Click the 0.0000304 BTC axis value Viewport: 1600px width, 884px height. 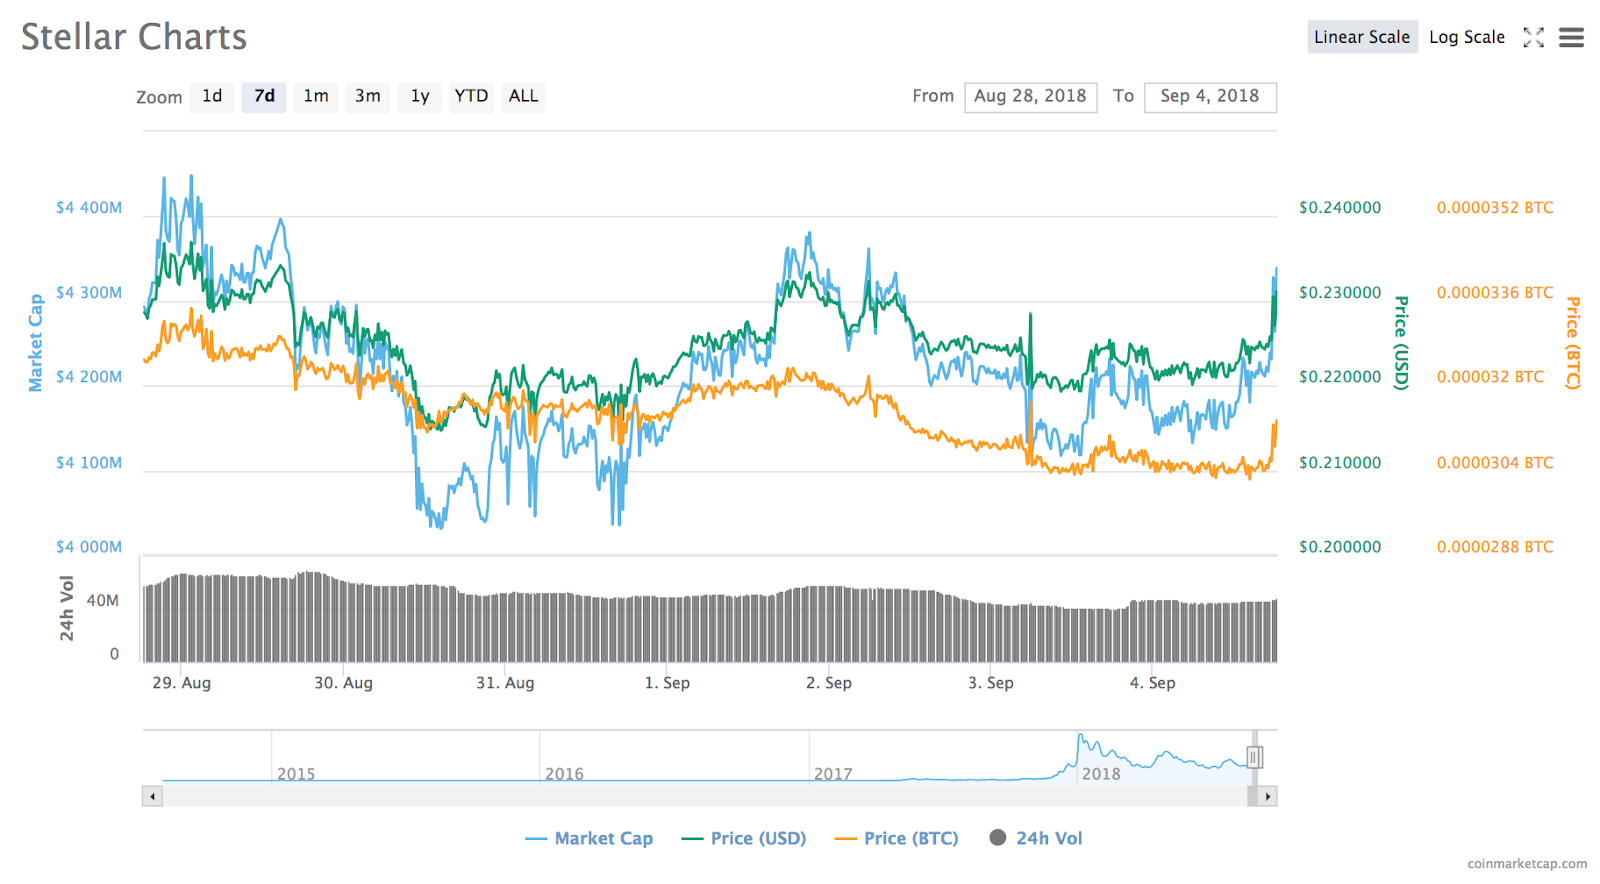(1495, 463)
